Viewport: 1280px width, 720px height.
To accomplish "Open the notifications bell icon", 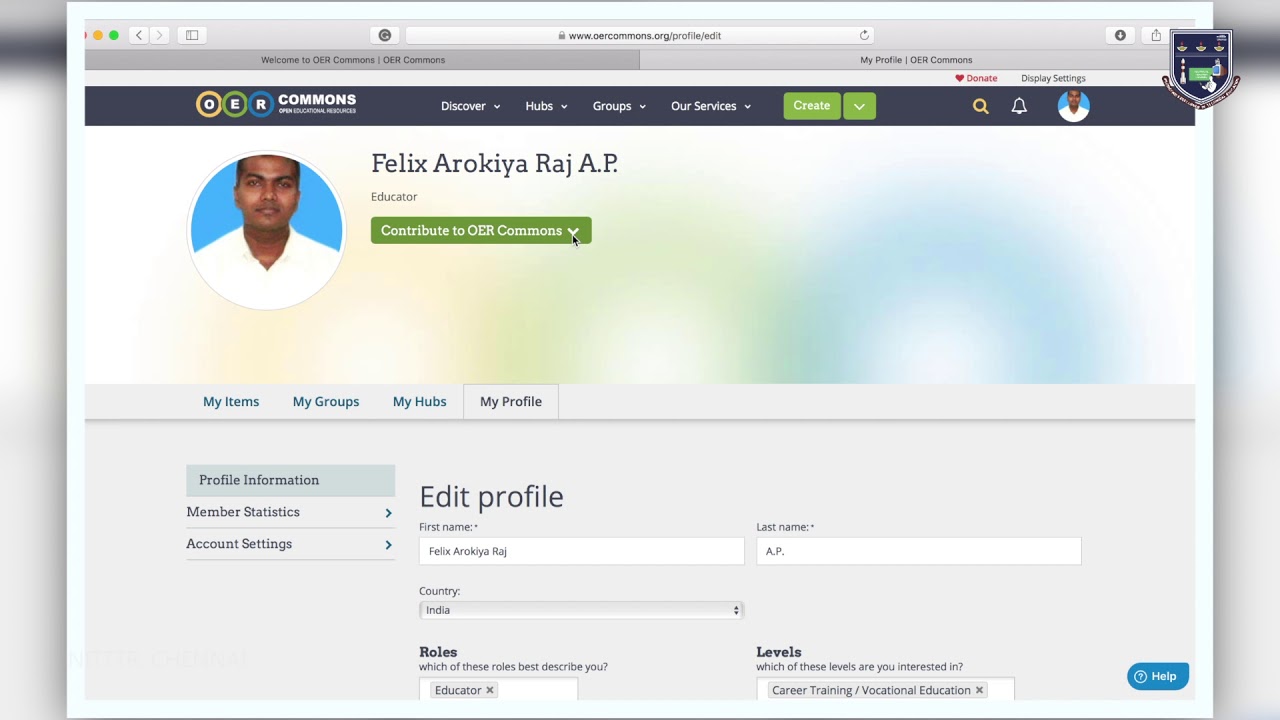I will pyautogui.click(x=1019, y=106).
